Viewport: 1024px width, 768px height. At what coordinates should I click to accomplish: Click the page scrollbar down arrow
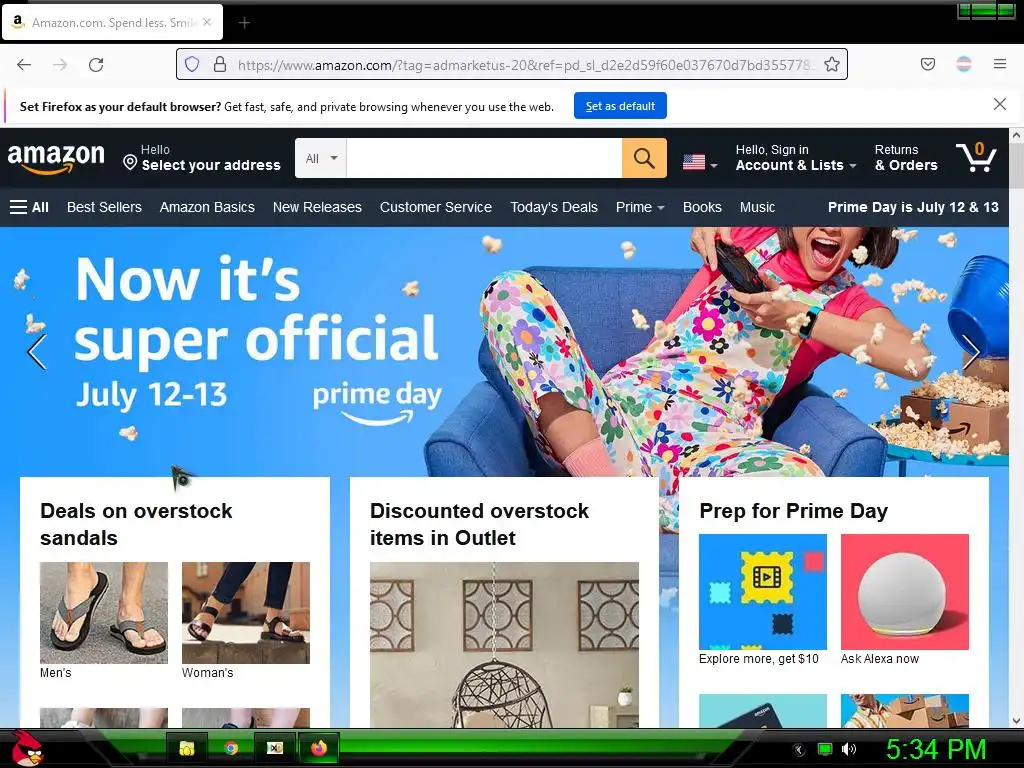1016,721
